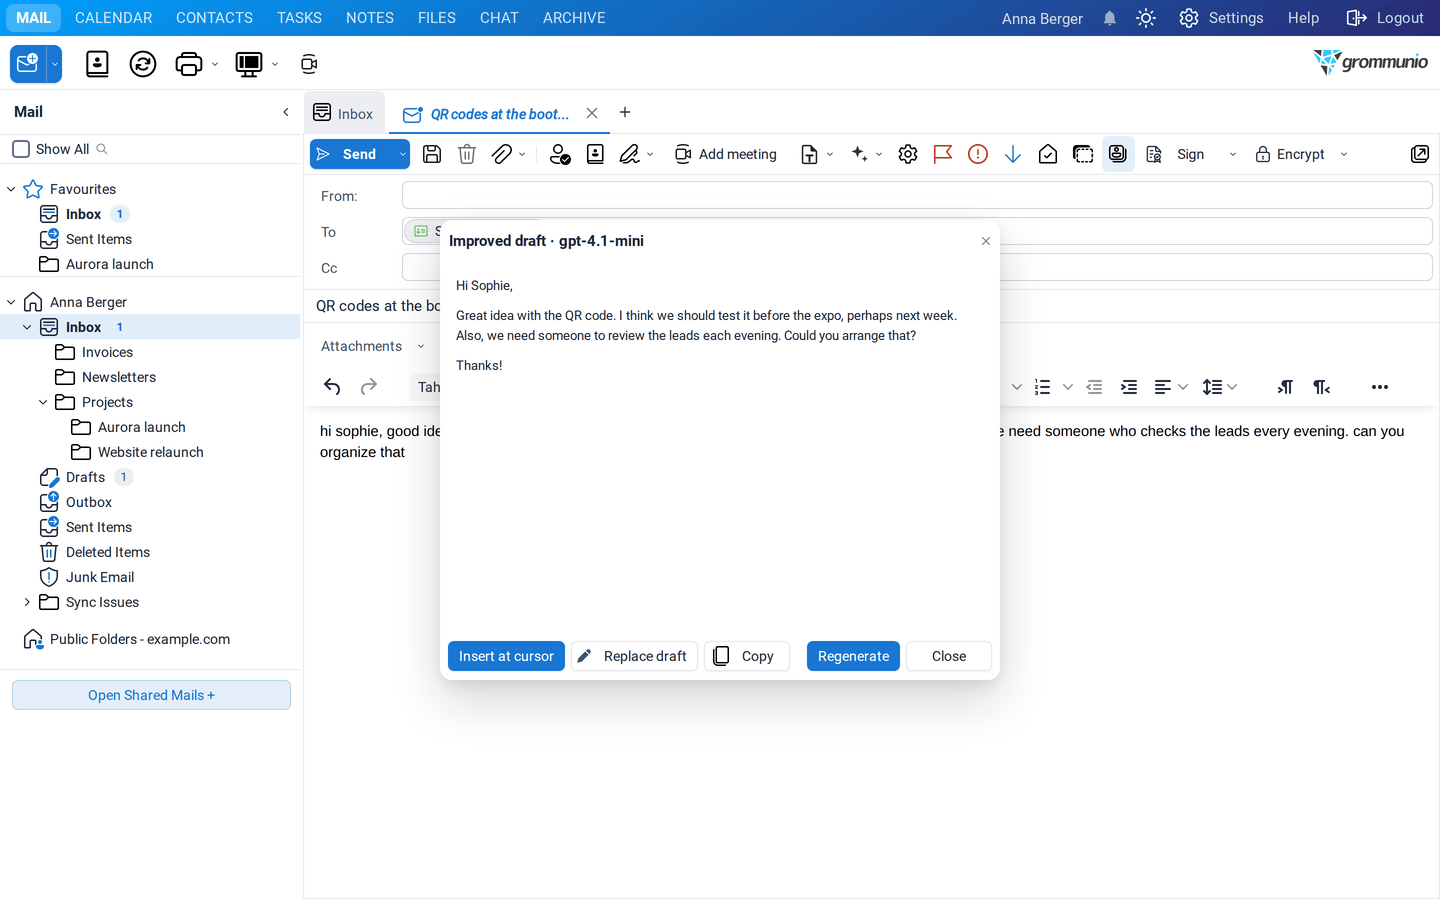Open the AI sparkle assistant tool
The width and height of the screenshot is (1440, 900).
click(x=859, y=154)
